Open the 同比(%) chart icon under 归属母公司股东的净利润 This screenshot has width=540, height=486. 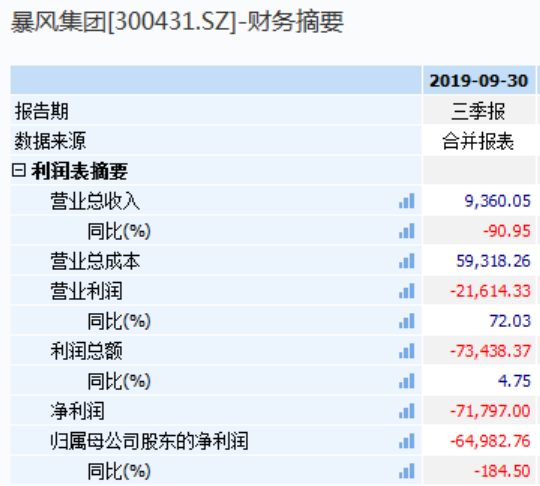407,471
